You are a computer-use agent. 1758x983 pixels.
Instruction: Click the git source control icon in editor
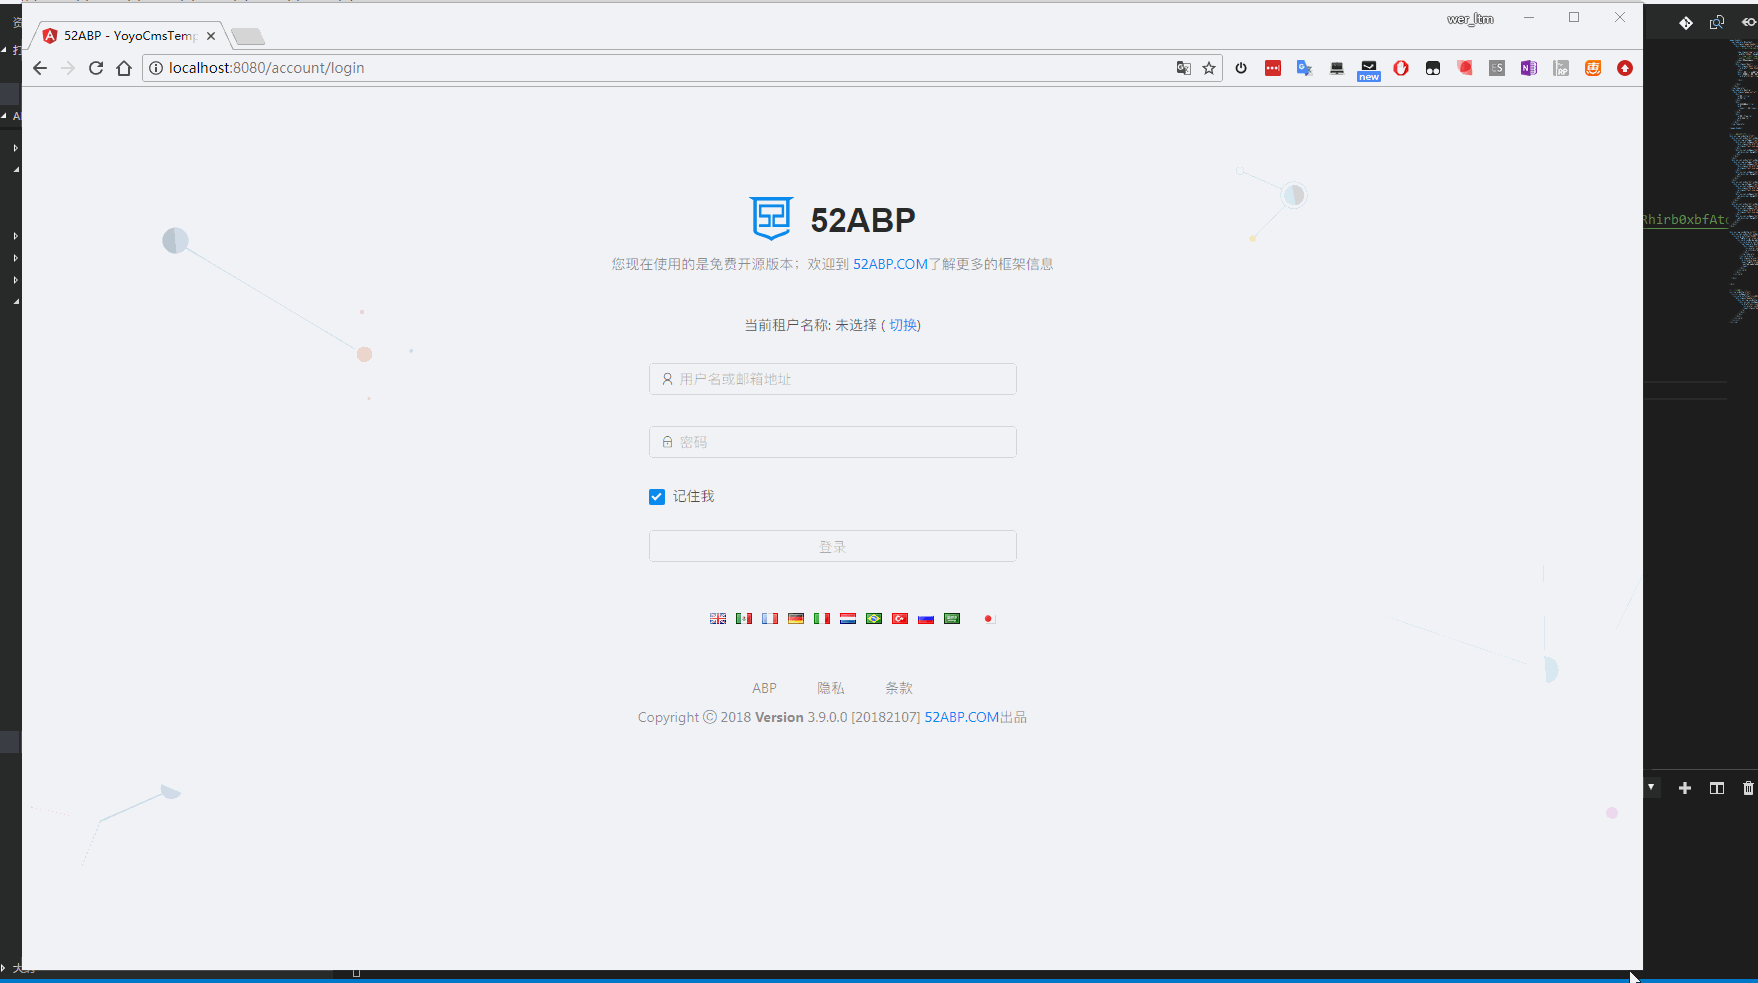point(1686,23)
